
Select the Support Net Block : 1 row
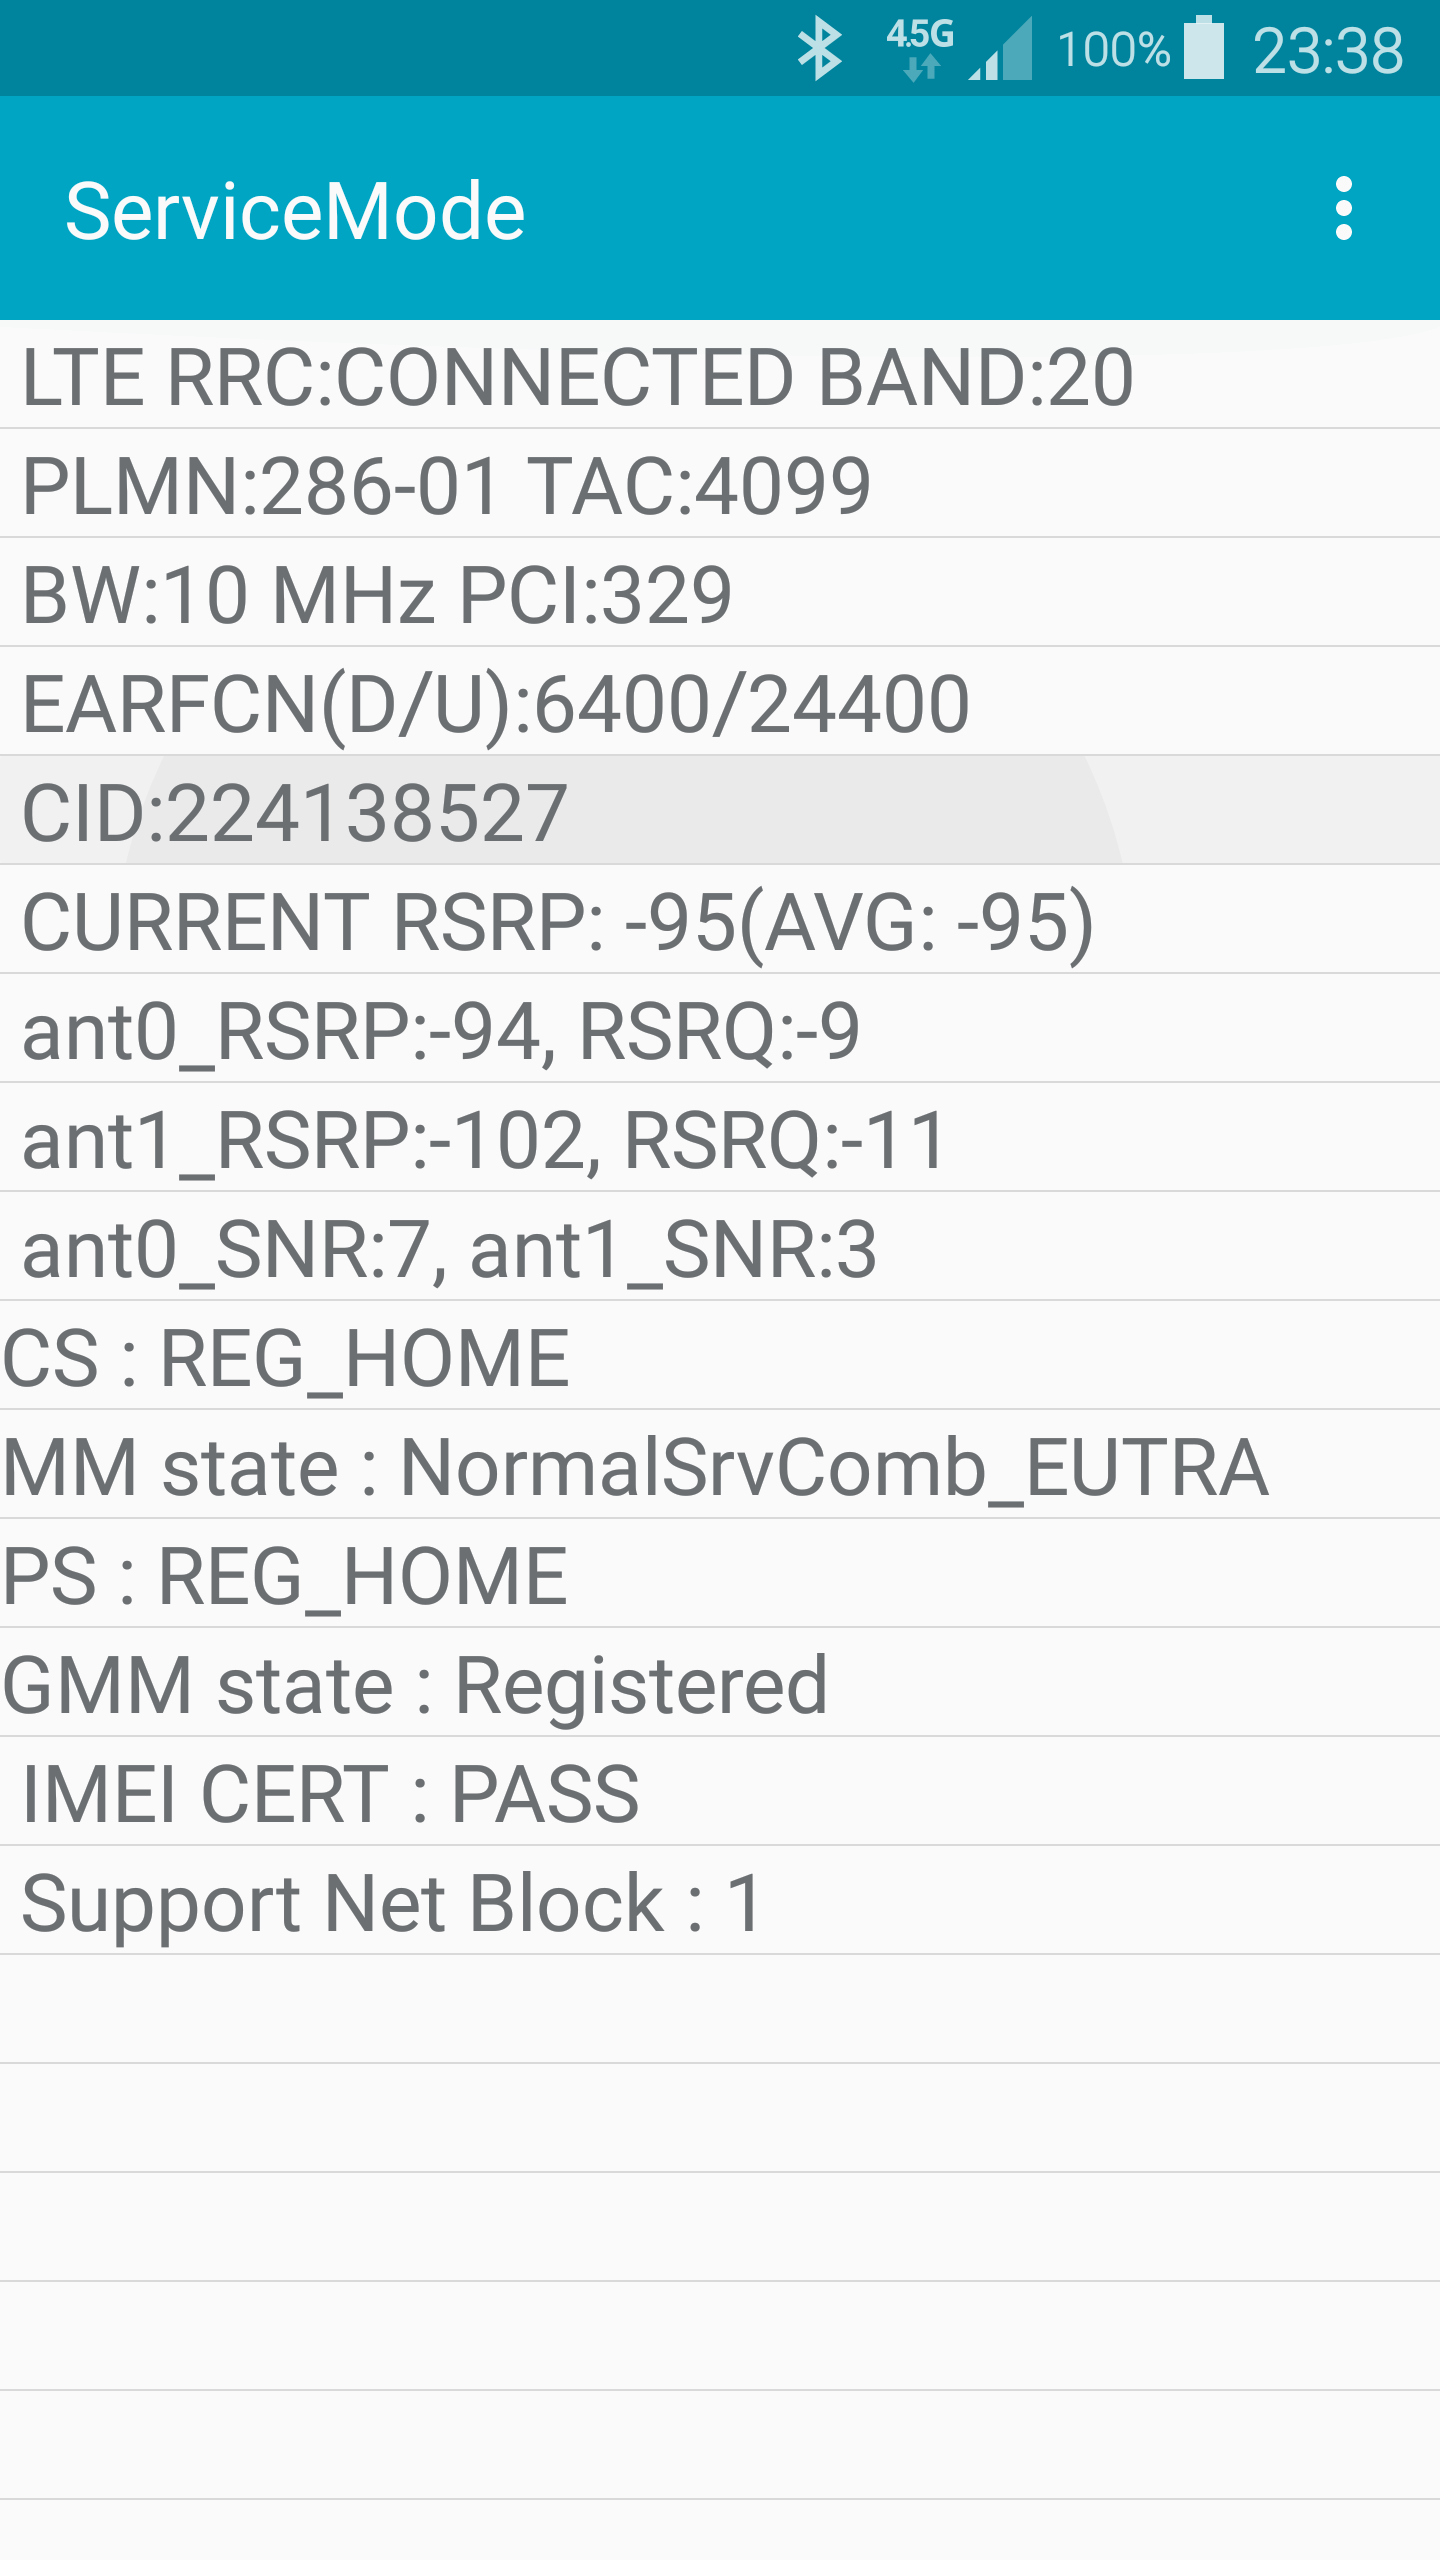[x=720, y=1901]
